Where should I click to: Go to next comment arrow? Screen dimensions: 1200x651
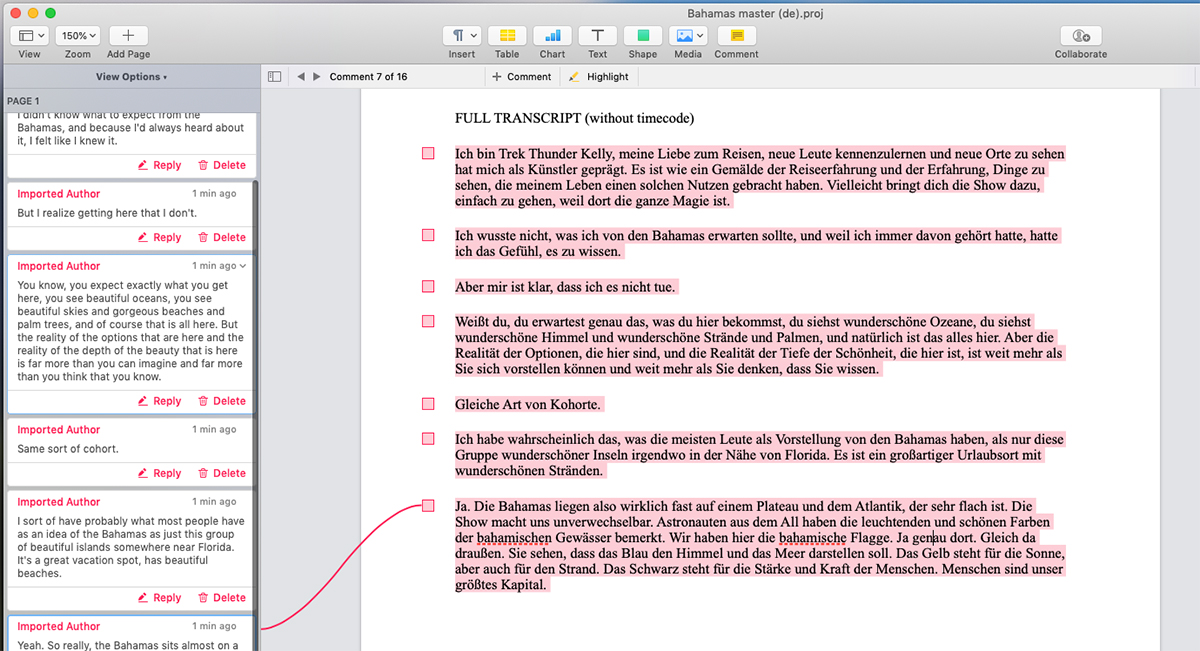coord(317,77)
